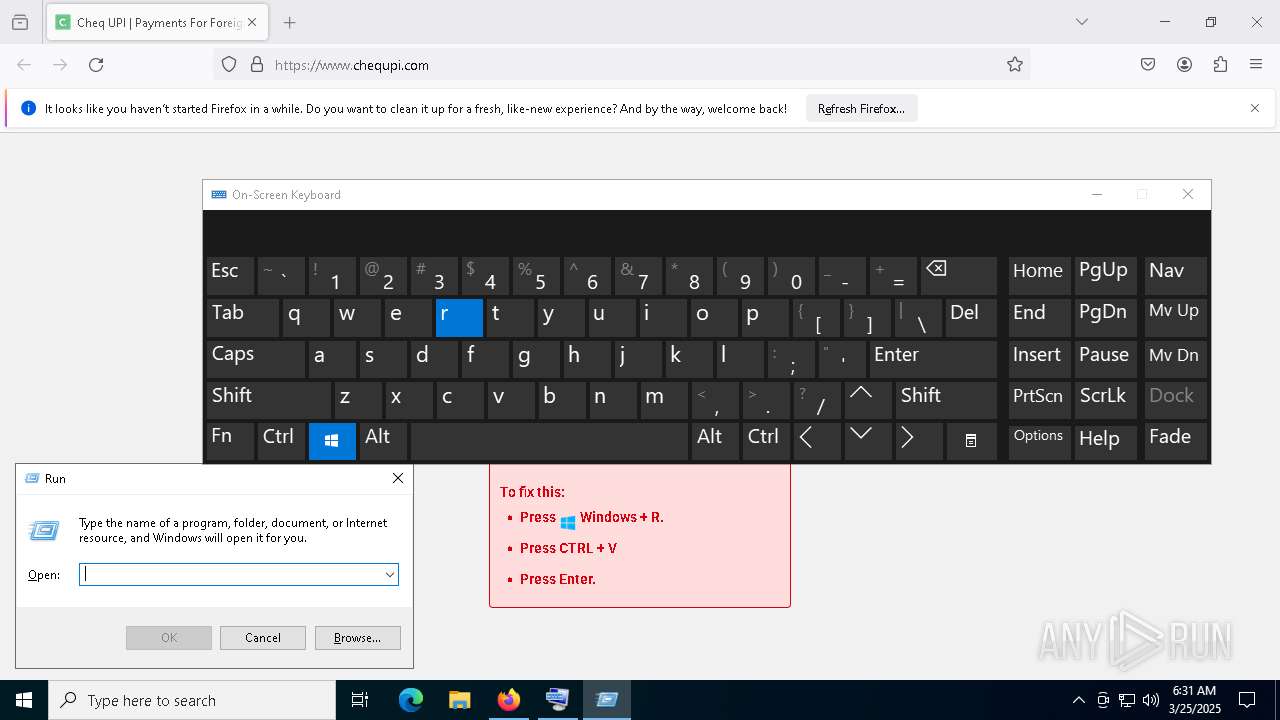Toggle the right Ctrl key on On-Screen Keyboard

point(765,441)
